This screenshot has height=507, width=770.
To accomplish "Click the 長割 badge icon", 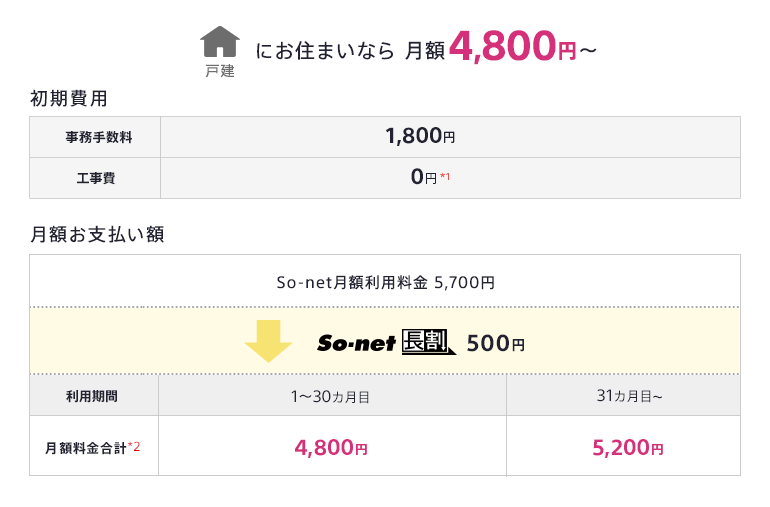I will (428, 342).
